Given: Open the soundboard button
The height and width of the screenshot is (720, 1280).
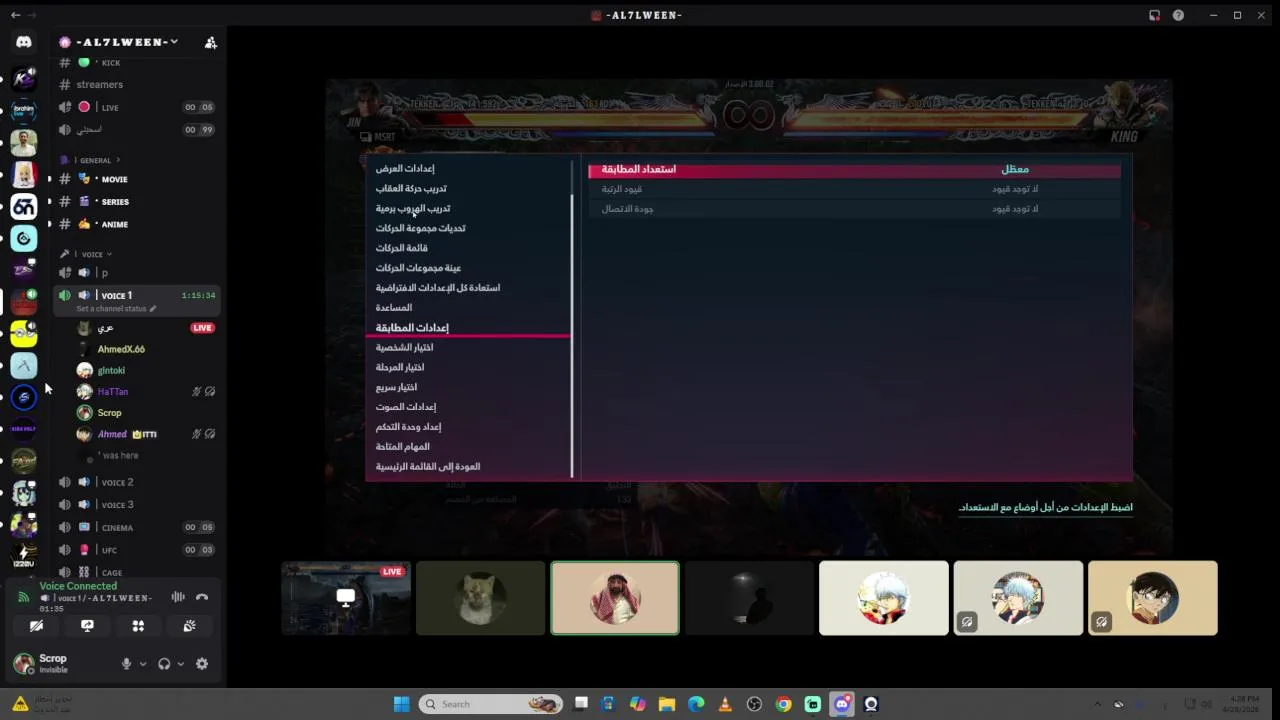Looking at the screenshot, I should [x=189, y=626].
